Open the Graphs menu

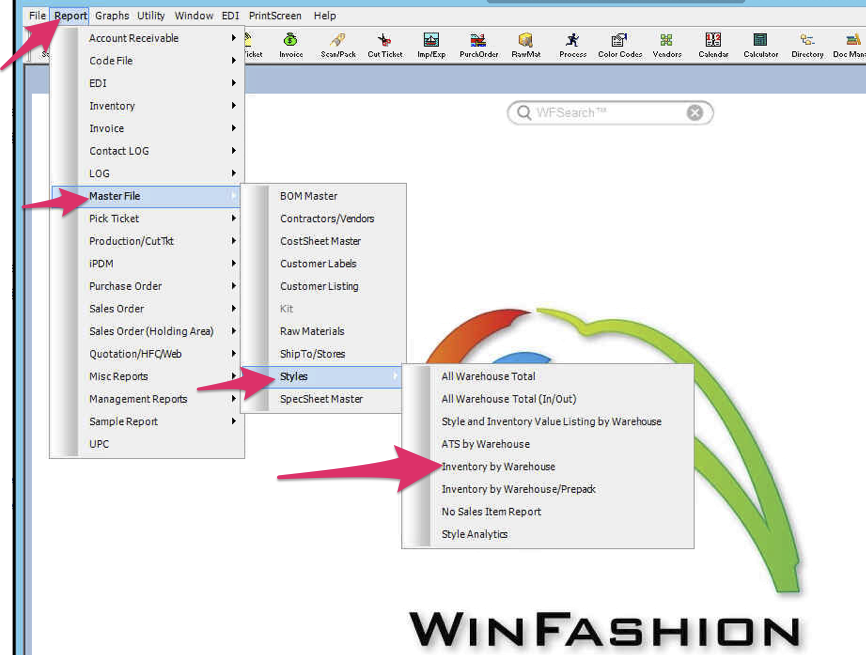112,15
